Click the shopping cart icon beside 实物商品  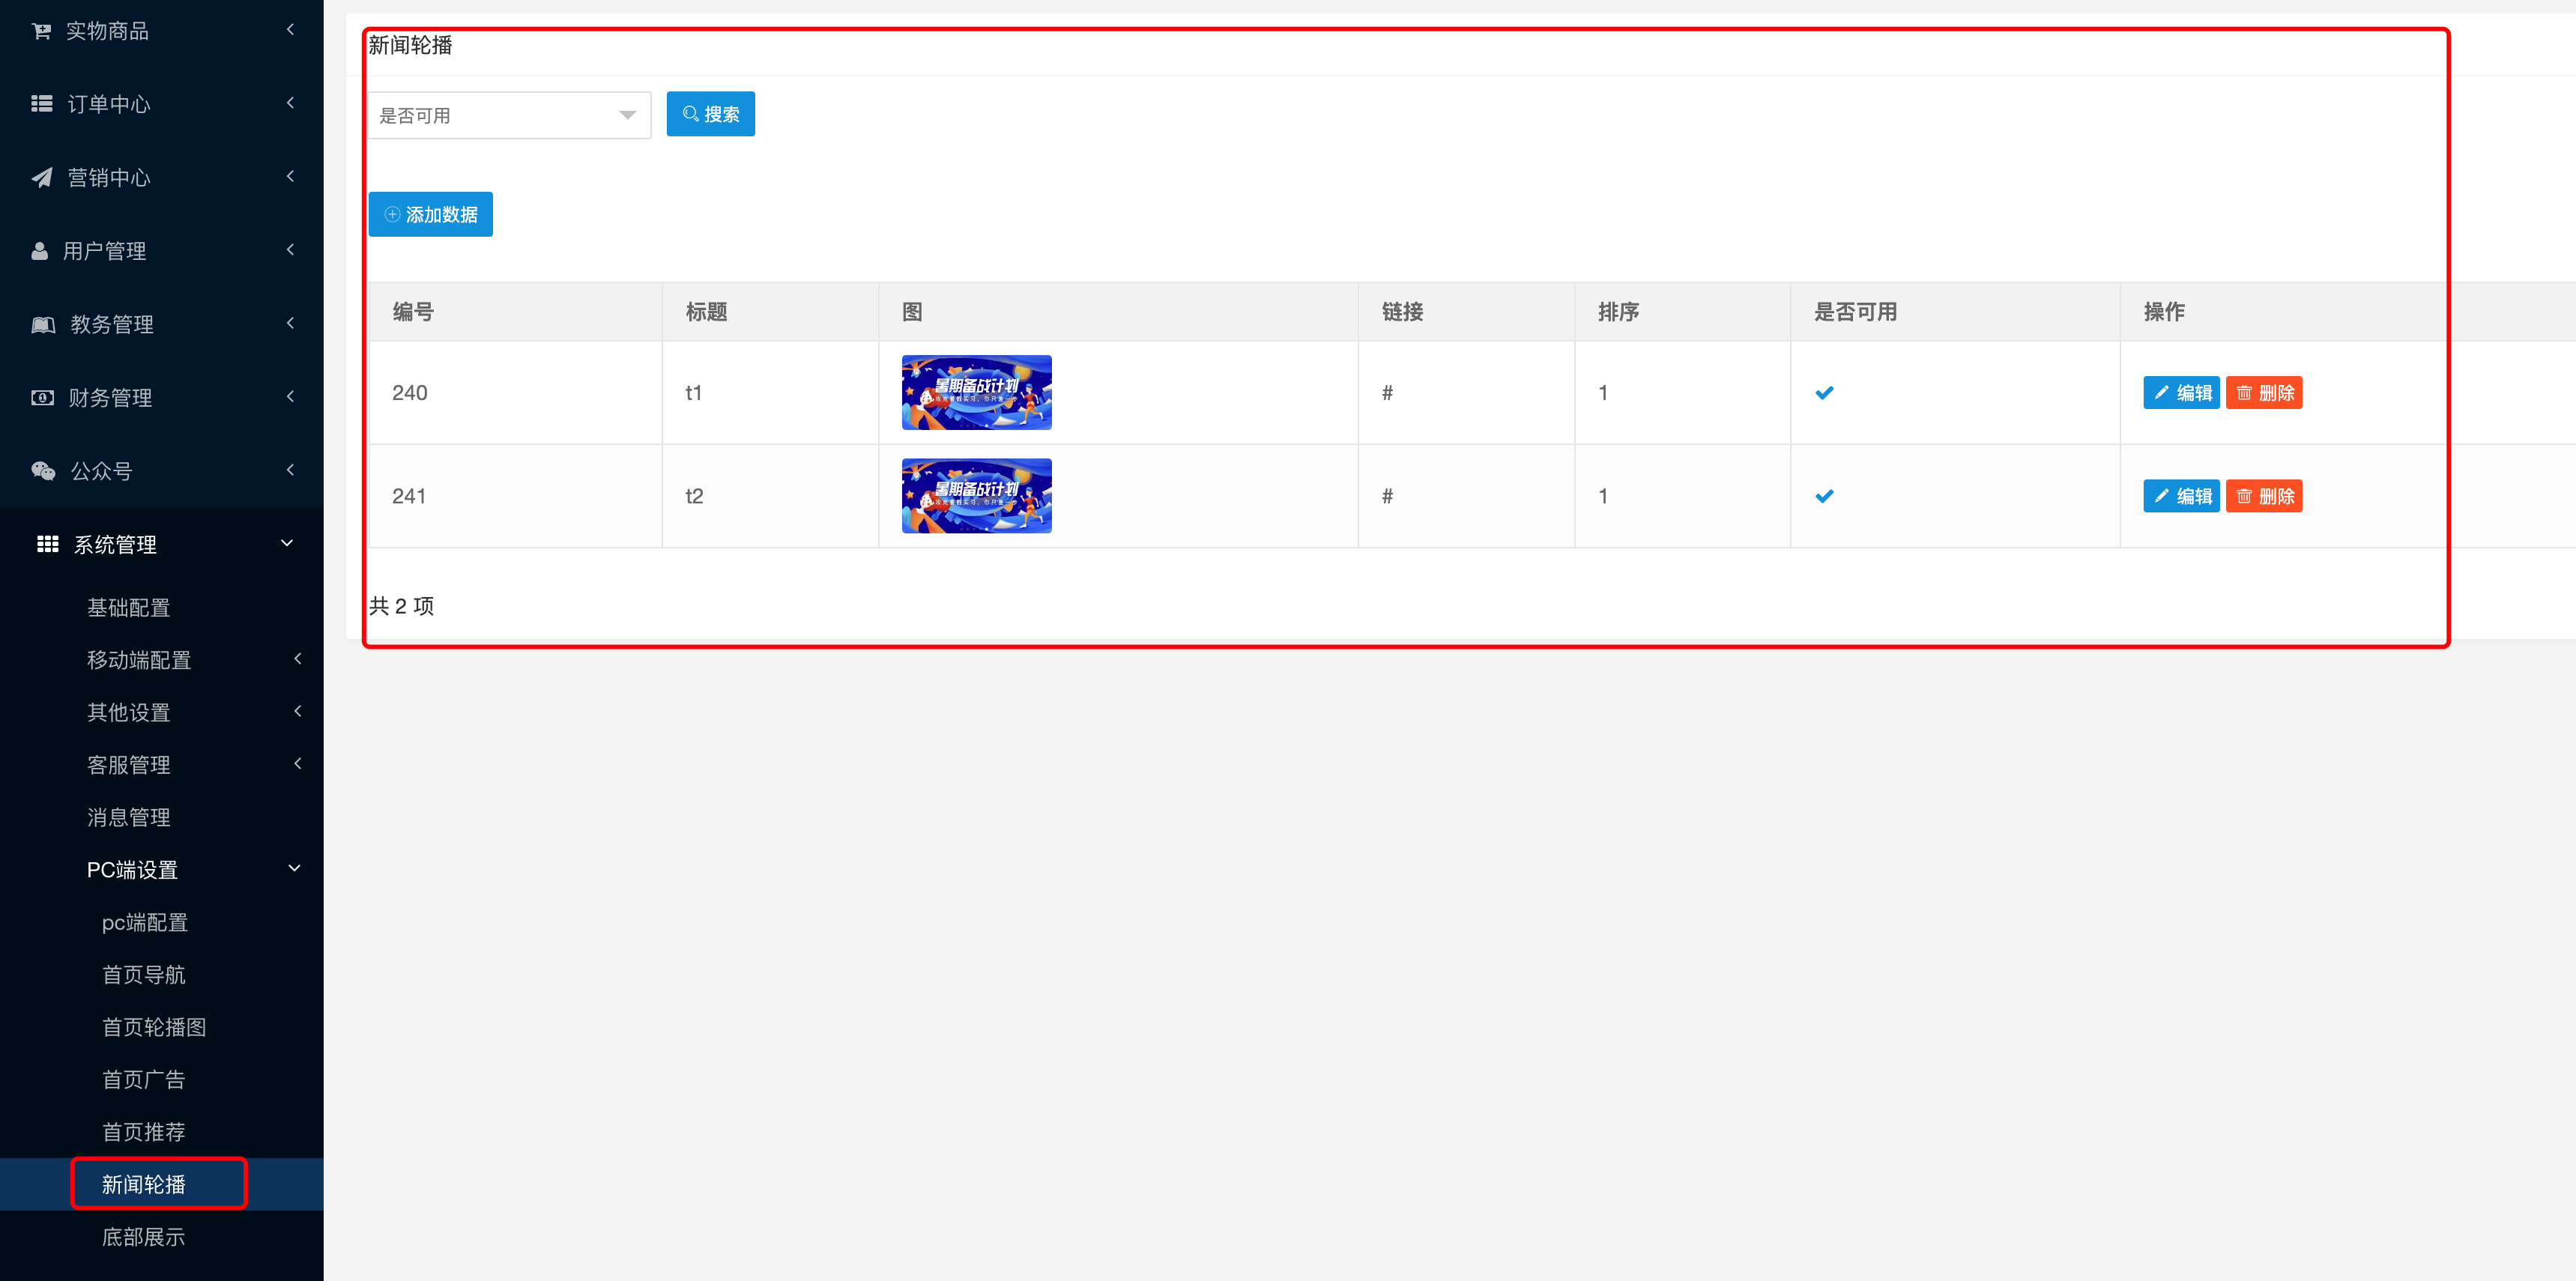click(x=41, y=31)
